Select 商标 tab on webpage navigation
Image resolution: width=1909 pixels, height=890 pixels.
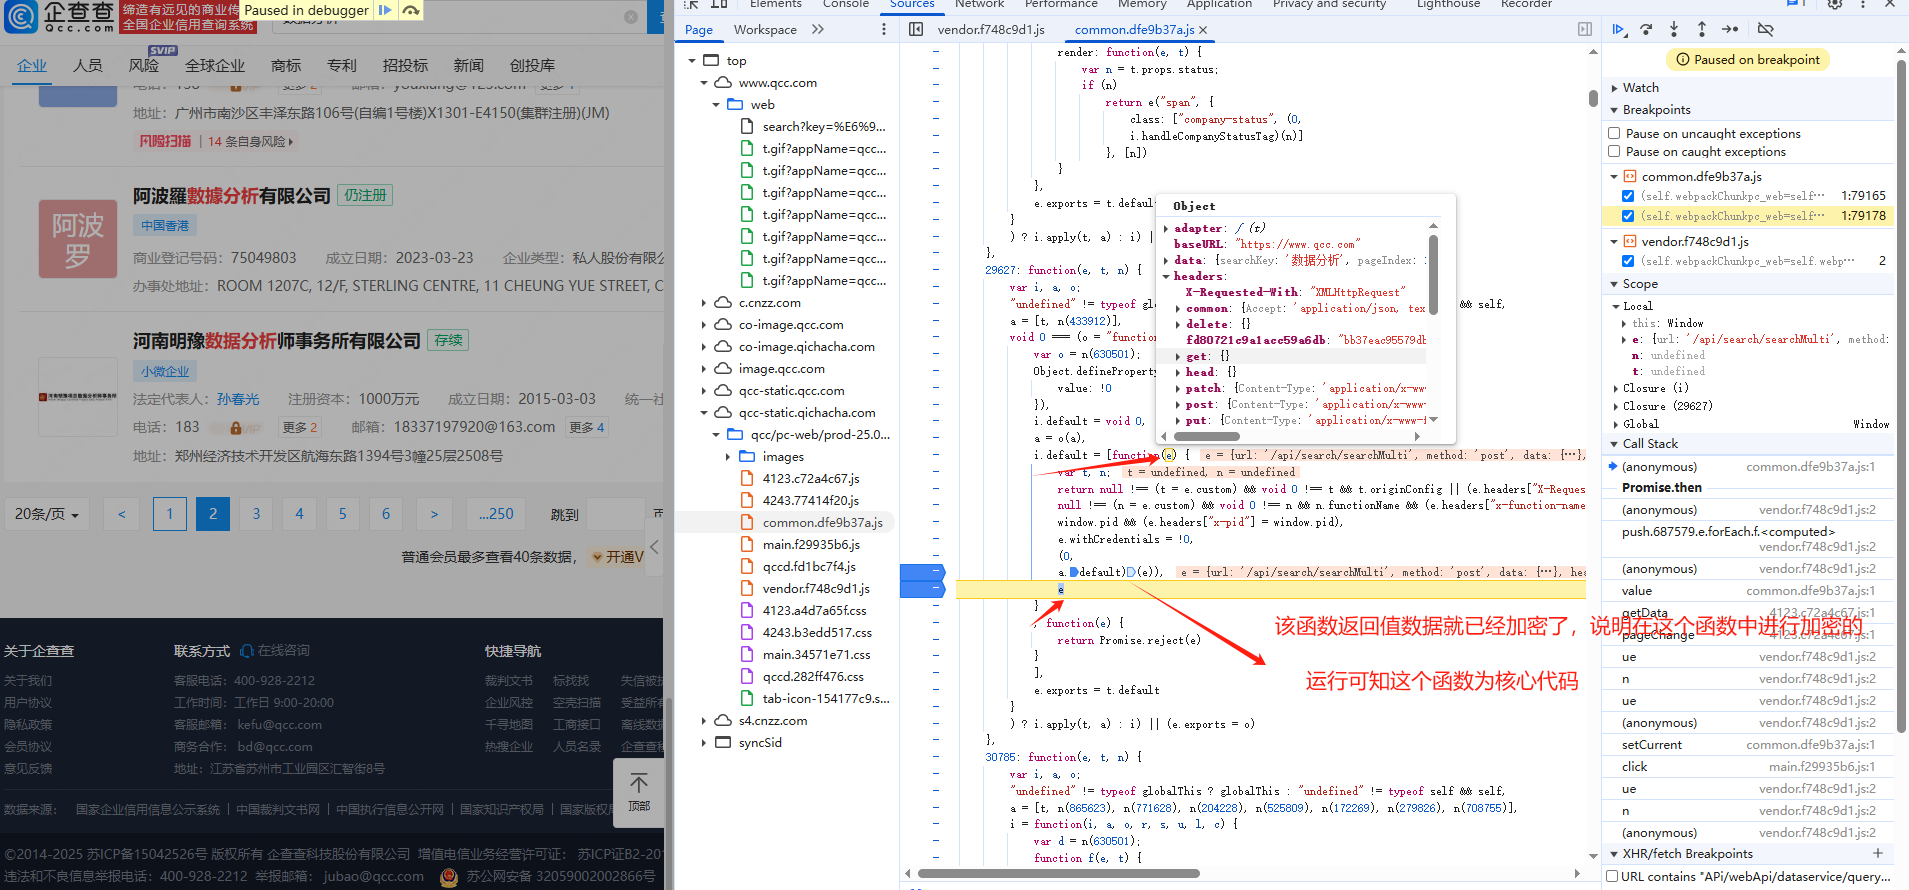[286, 65]
